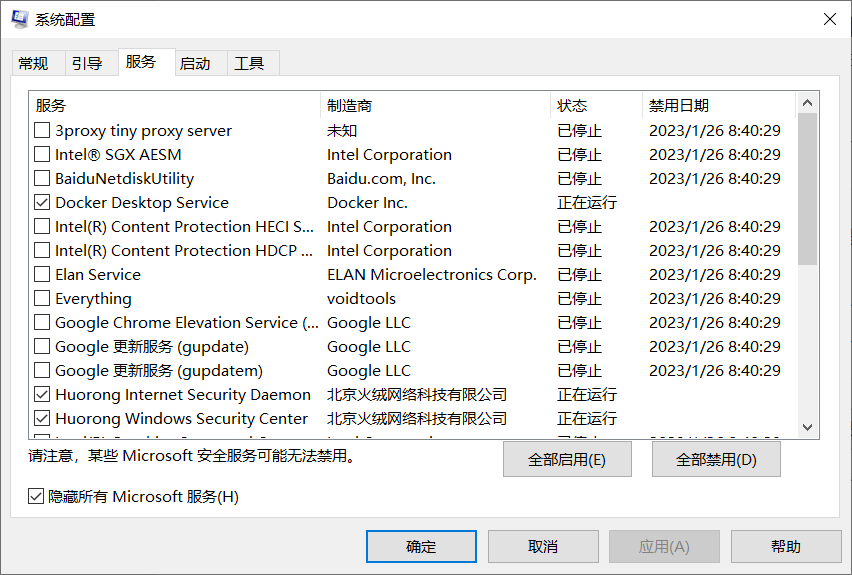
Task: Cancel with the 取消 button
Action: (543, 546)
